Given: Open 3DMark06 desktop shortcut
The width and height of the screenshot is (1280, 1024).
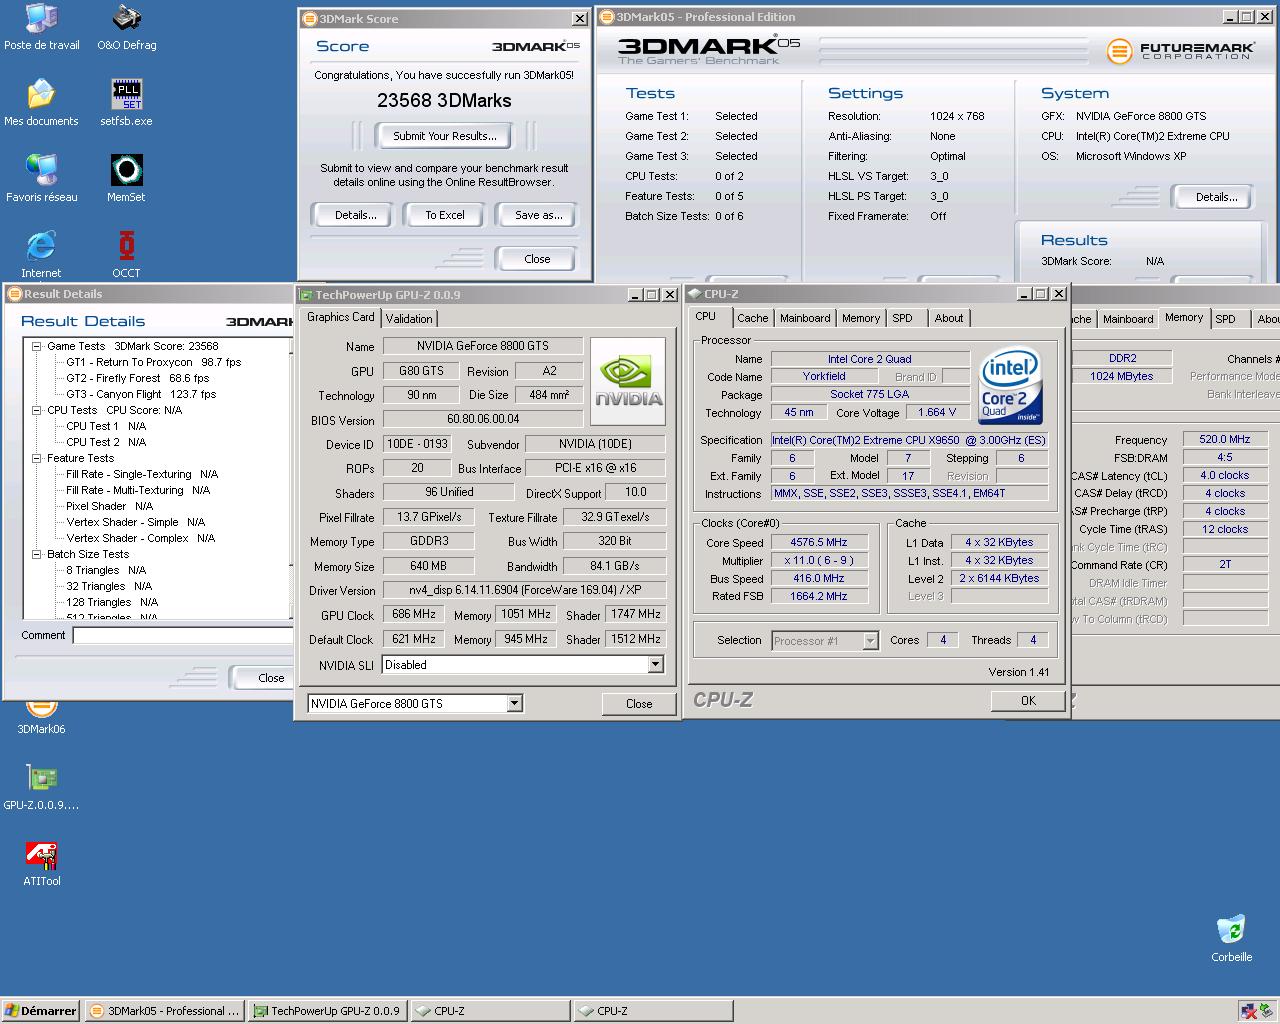Looking at the screenshot, I should [x=41, y=718].
